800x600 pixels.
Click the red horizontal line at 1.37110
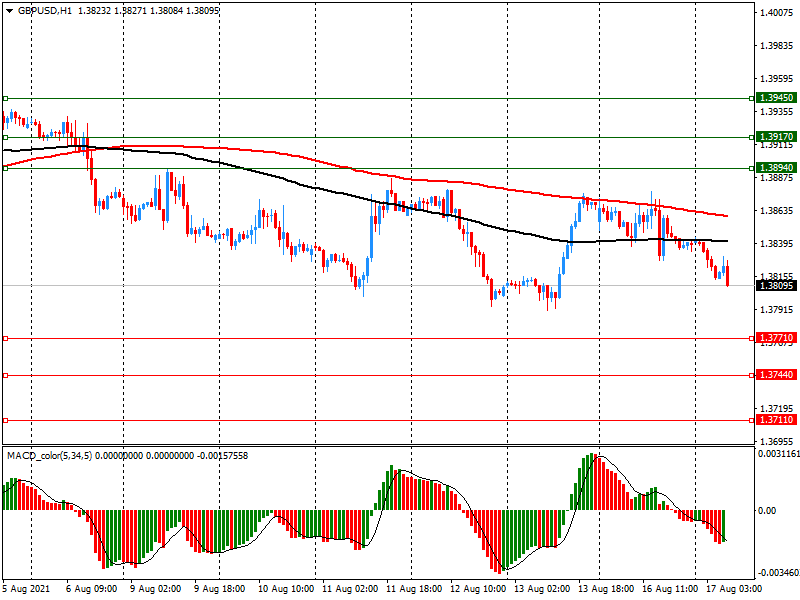coord(378,420)
